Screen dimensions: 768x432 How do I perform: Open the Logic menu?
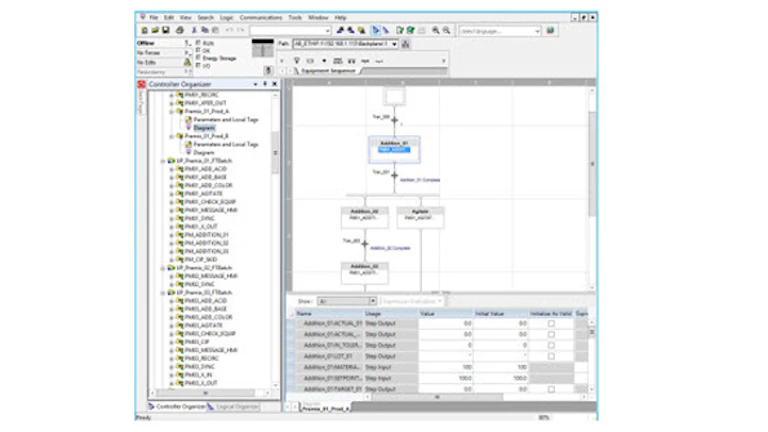tap(226, 17)
